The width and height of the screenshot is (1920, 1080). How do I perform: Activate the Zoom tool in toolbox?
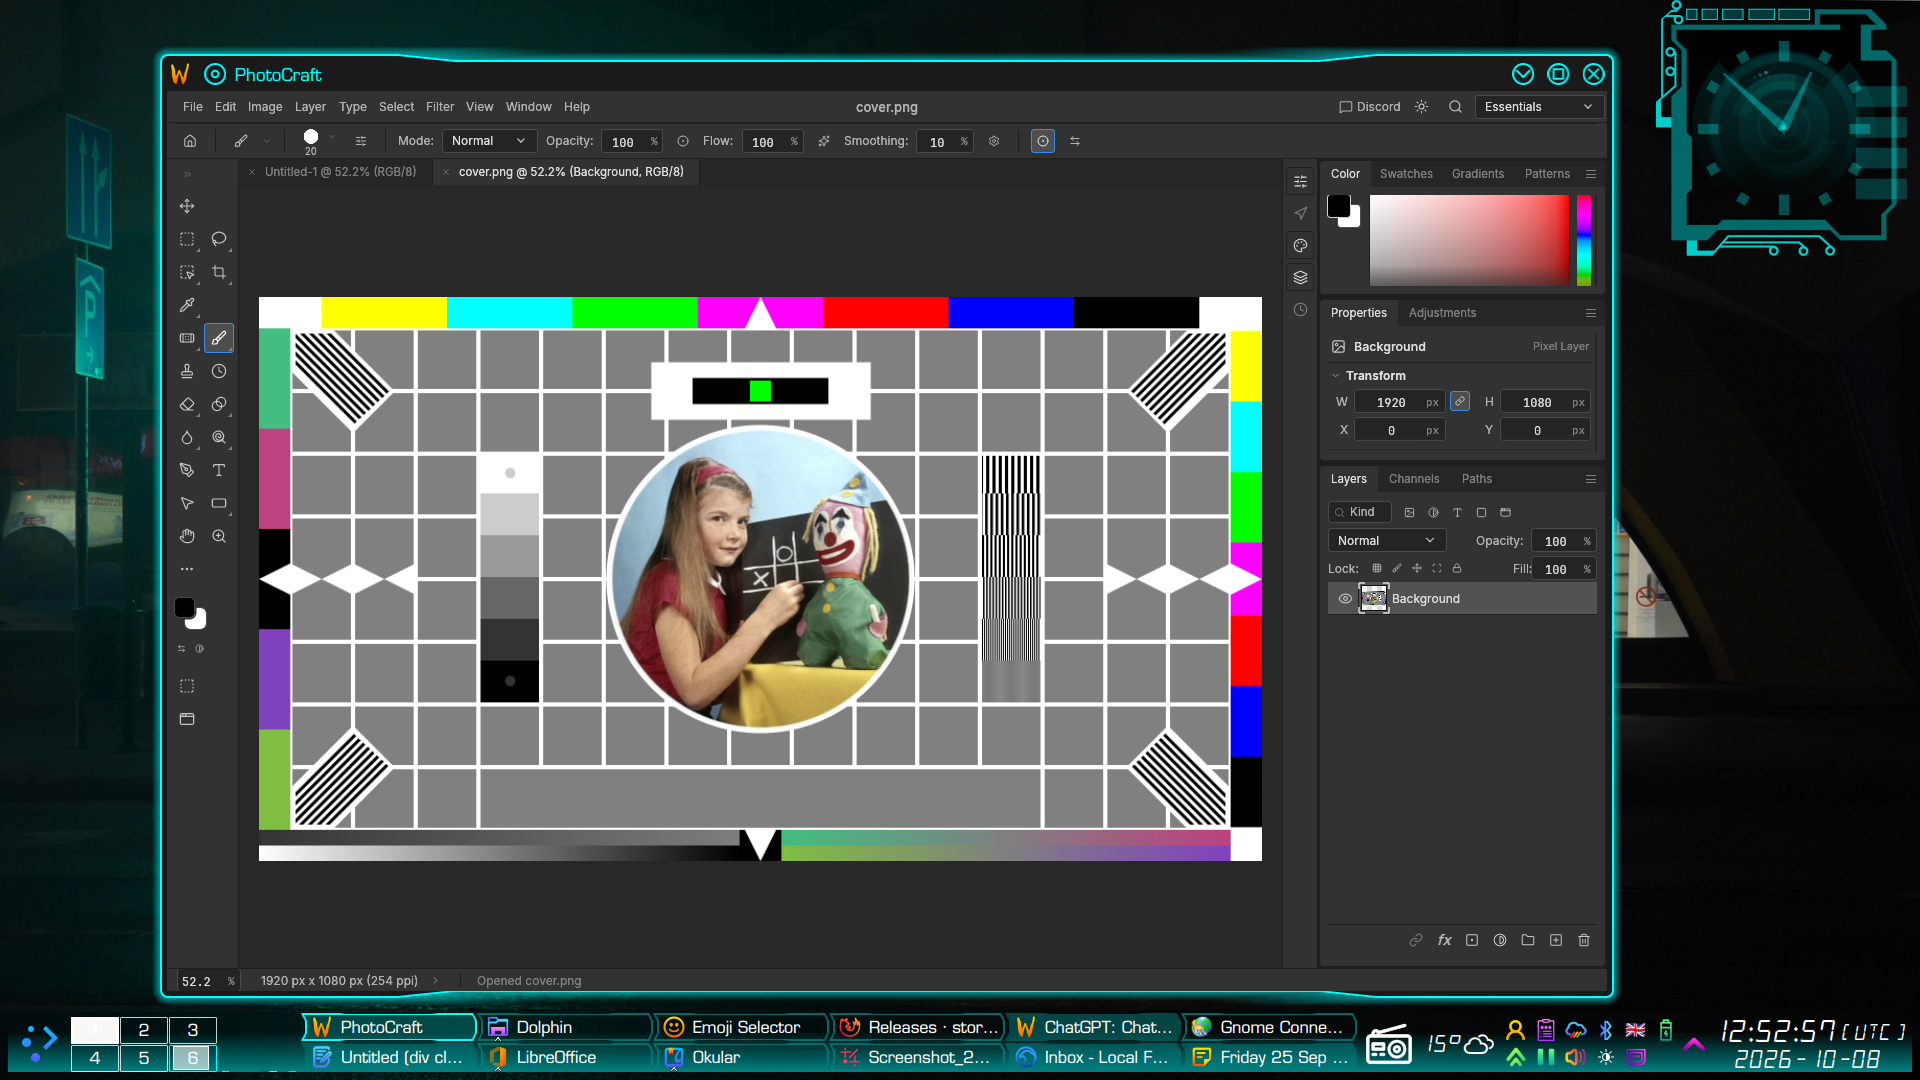pyautogui.click(x=219, y=536)
